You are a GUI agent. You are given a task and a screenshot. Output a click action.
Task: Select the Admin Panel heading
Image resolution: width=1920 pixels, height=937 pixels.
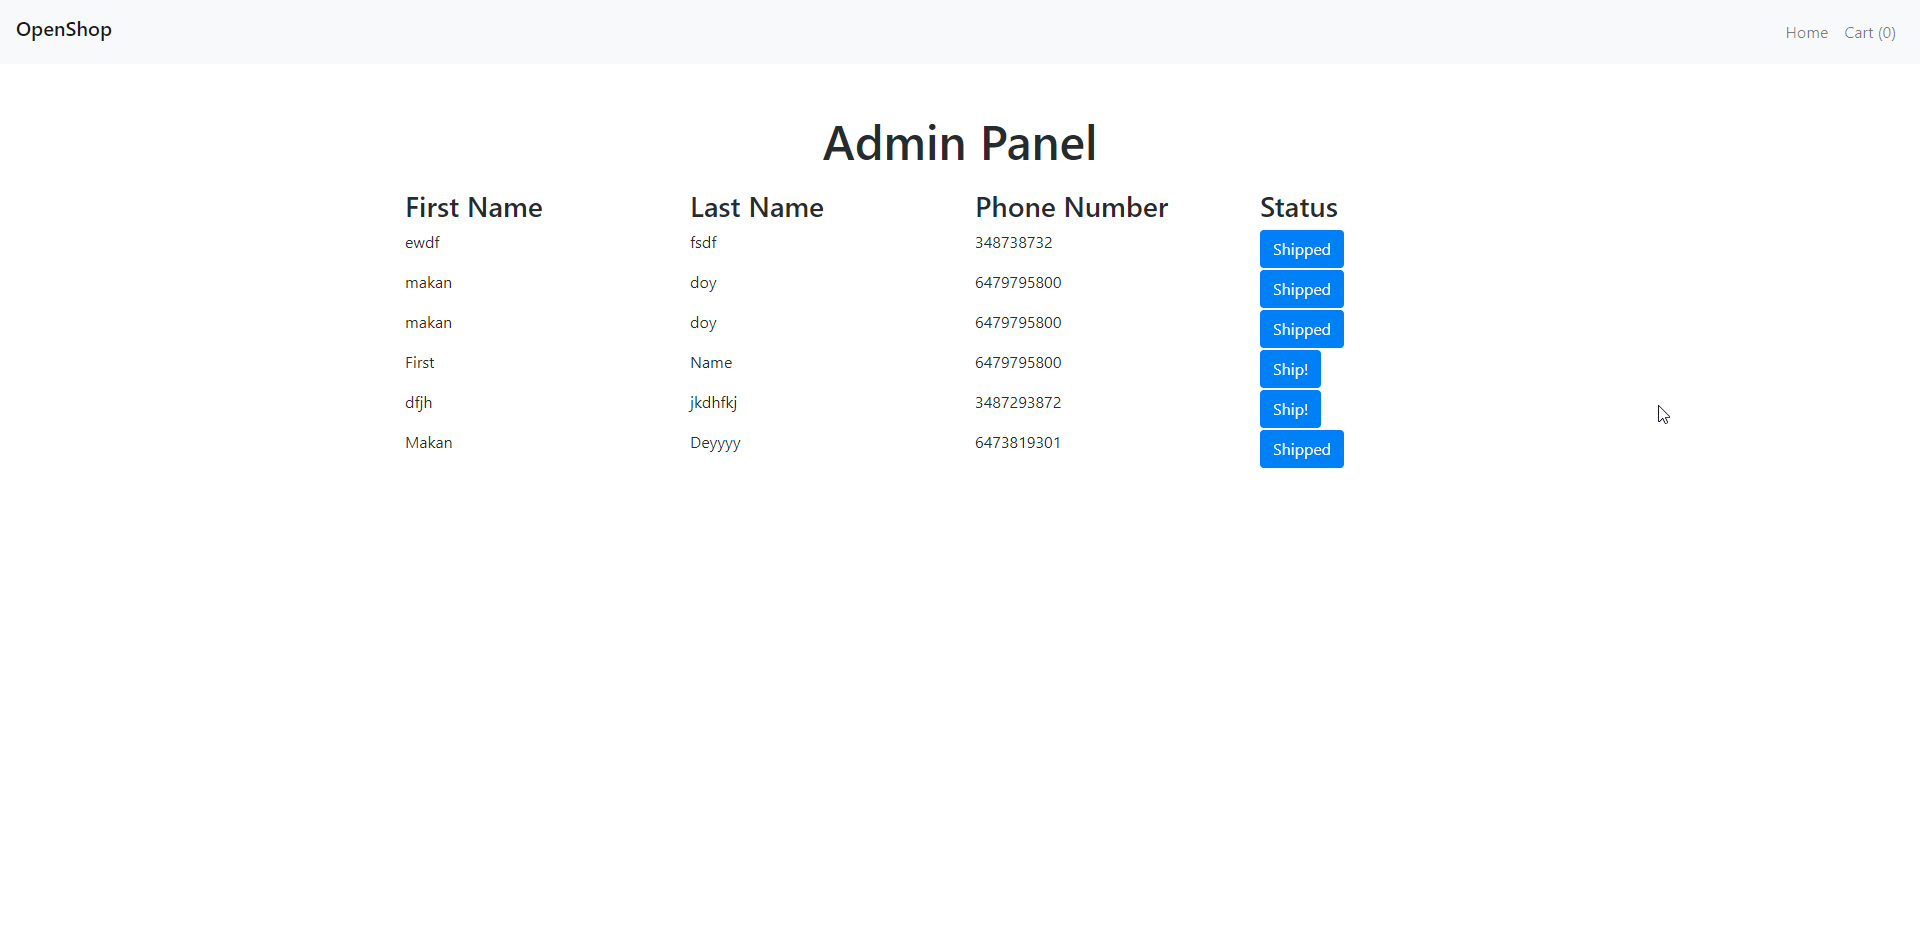coord(960,143)
